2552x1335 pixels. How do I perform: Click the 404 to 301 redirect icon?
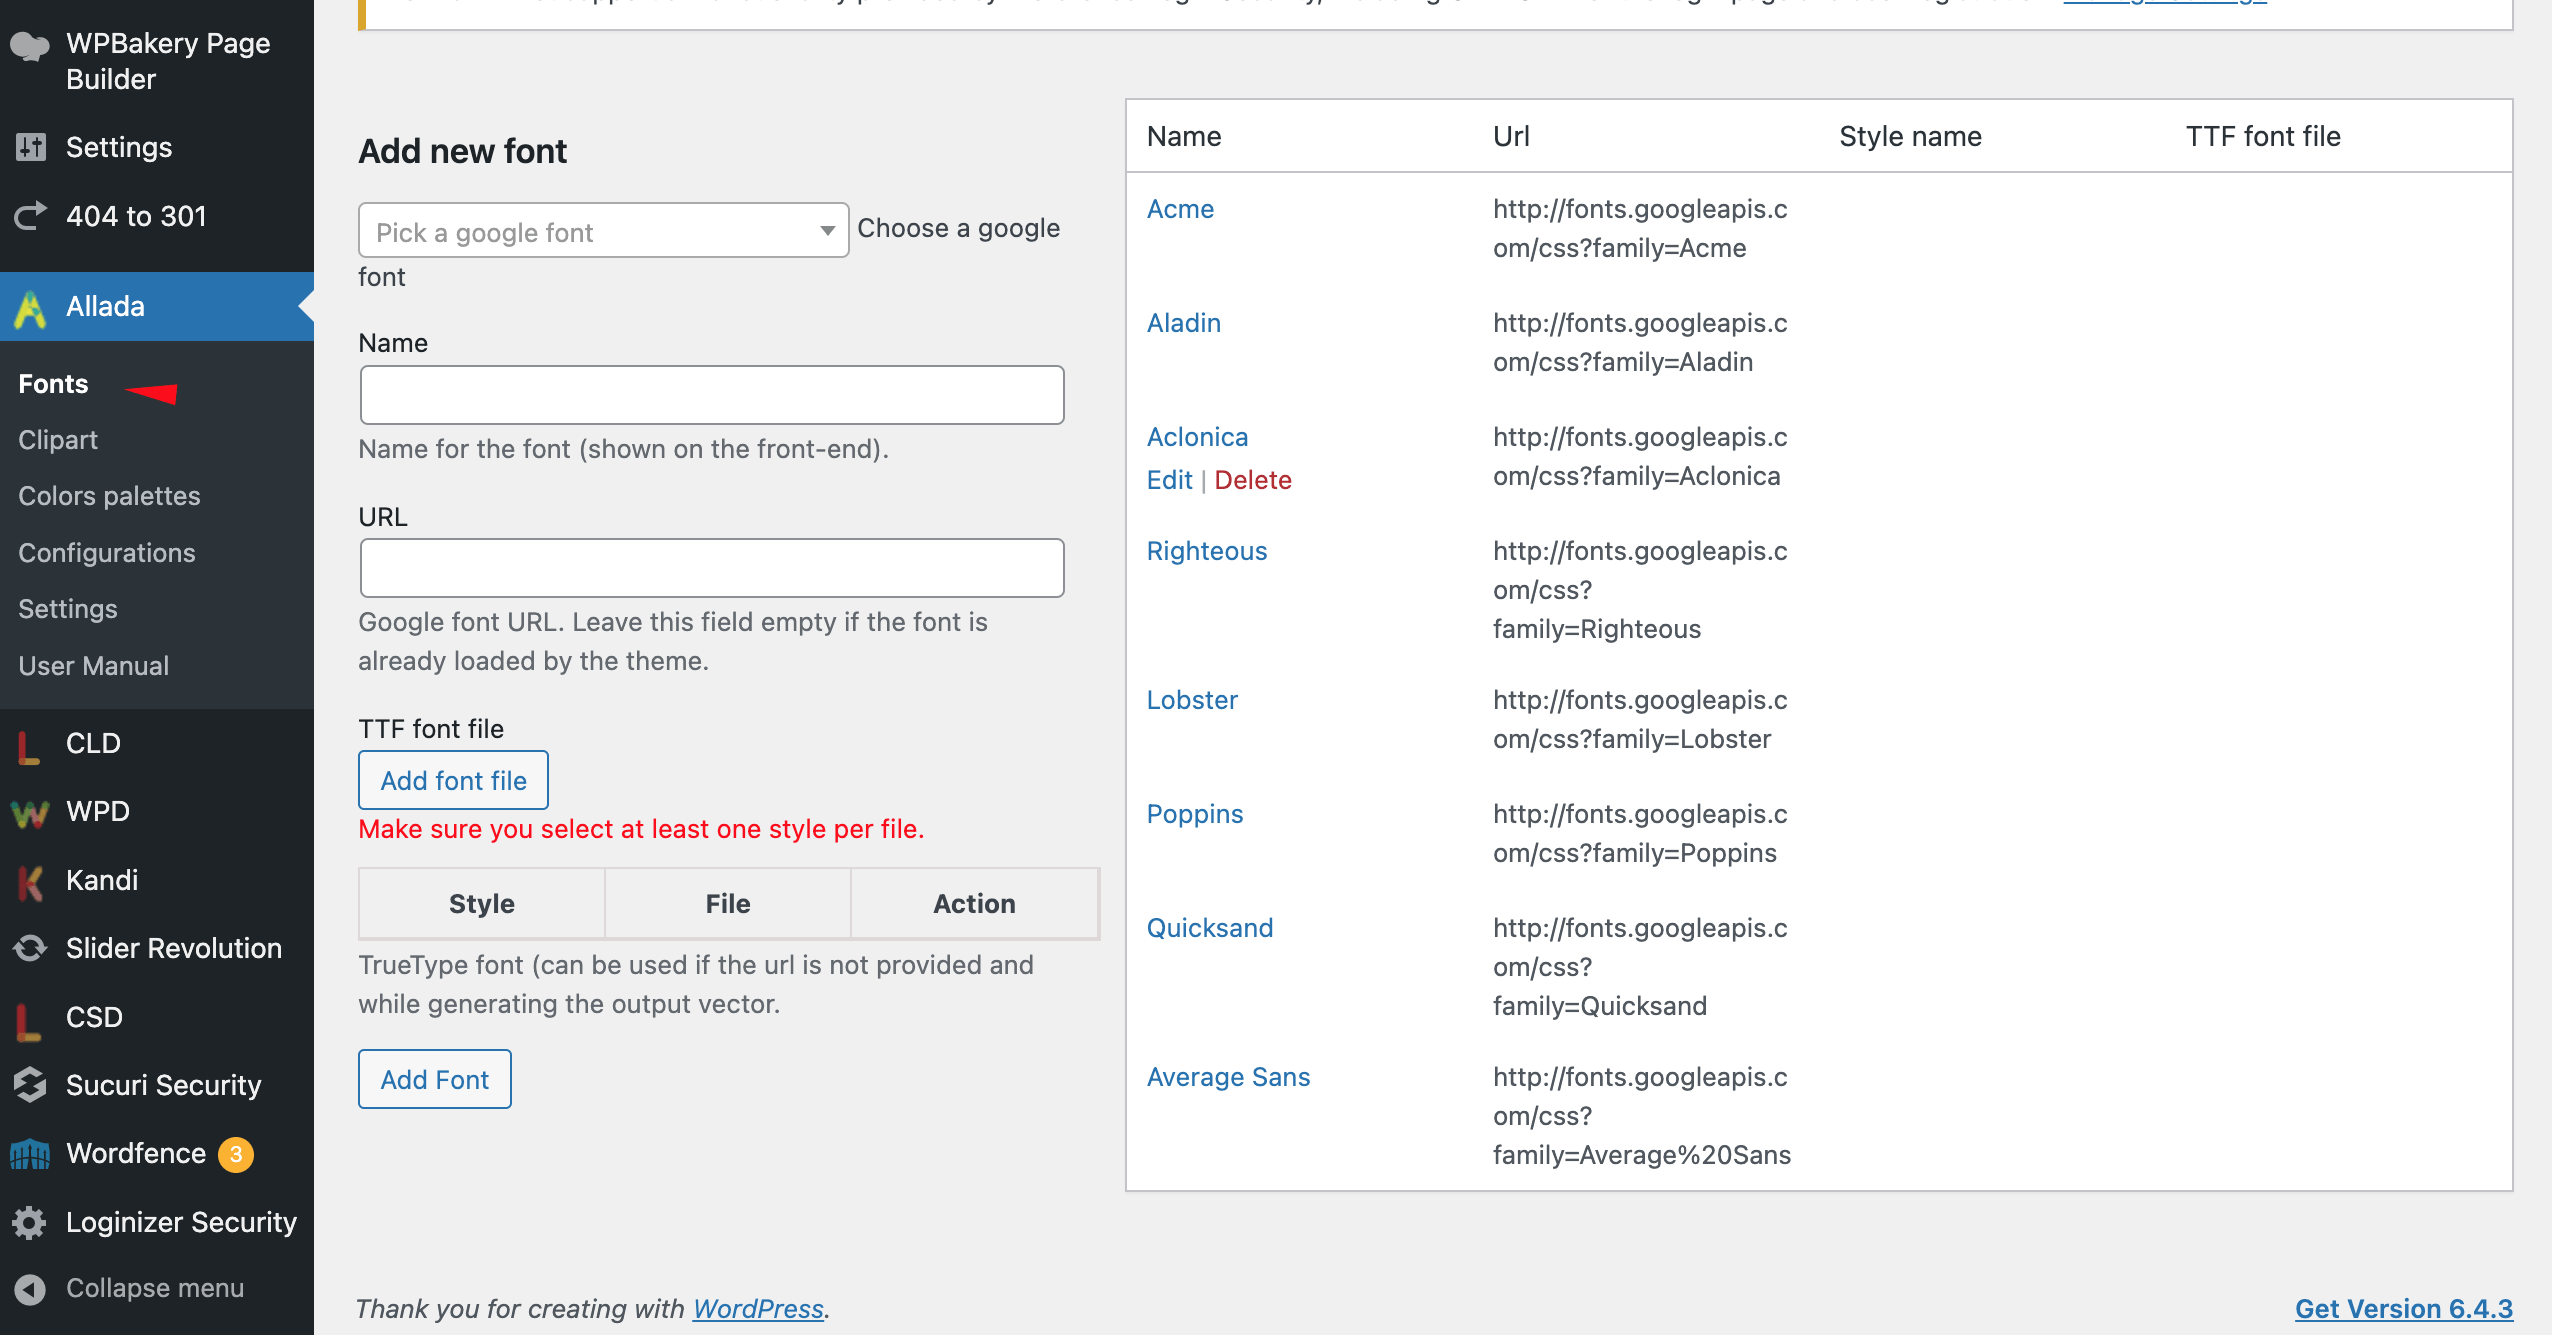(32, 216)
